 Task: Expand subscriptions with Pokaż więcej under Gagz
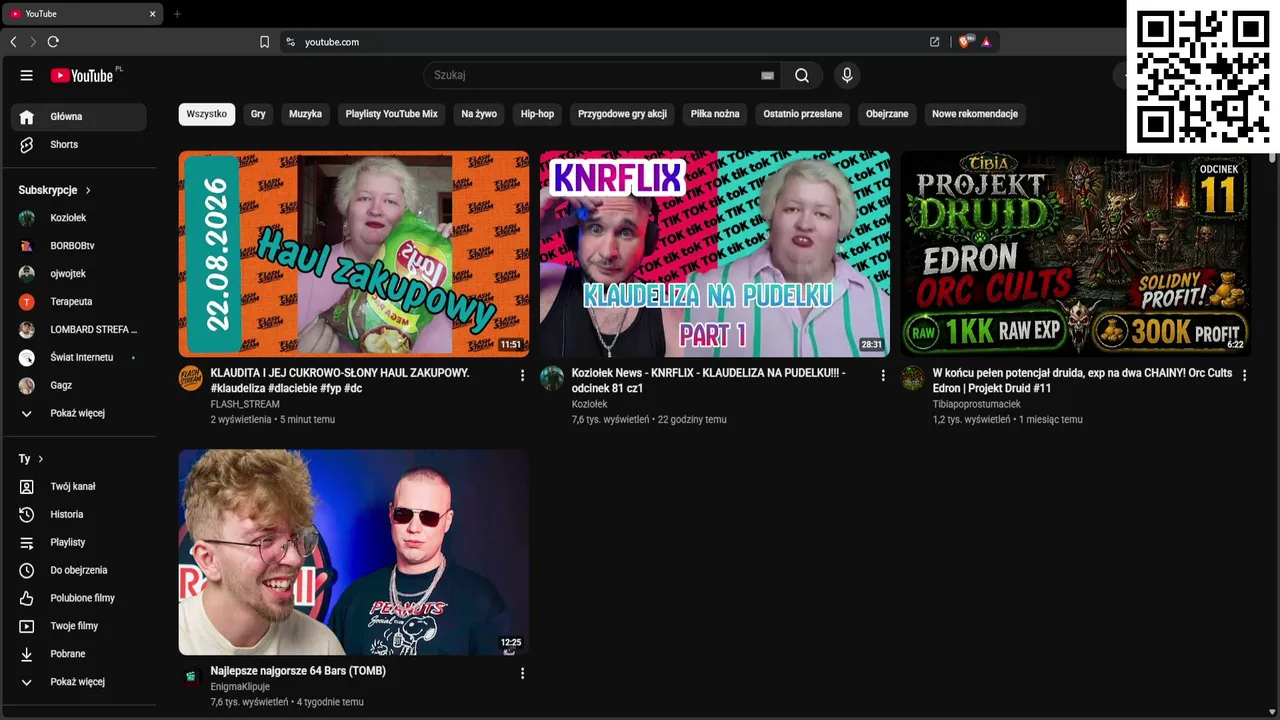tap(79, 413)
